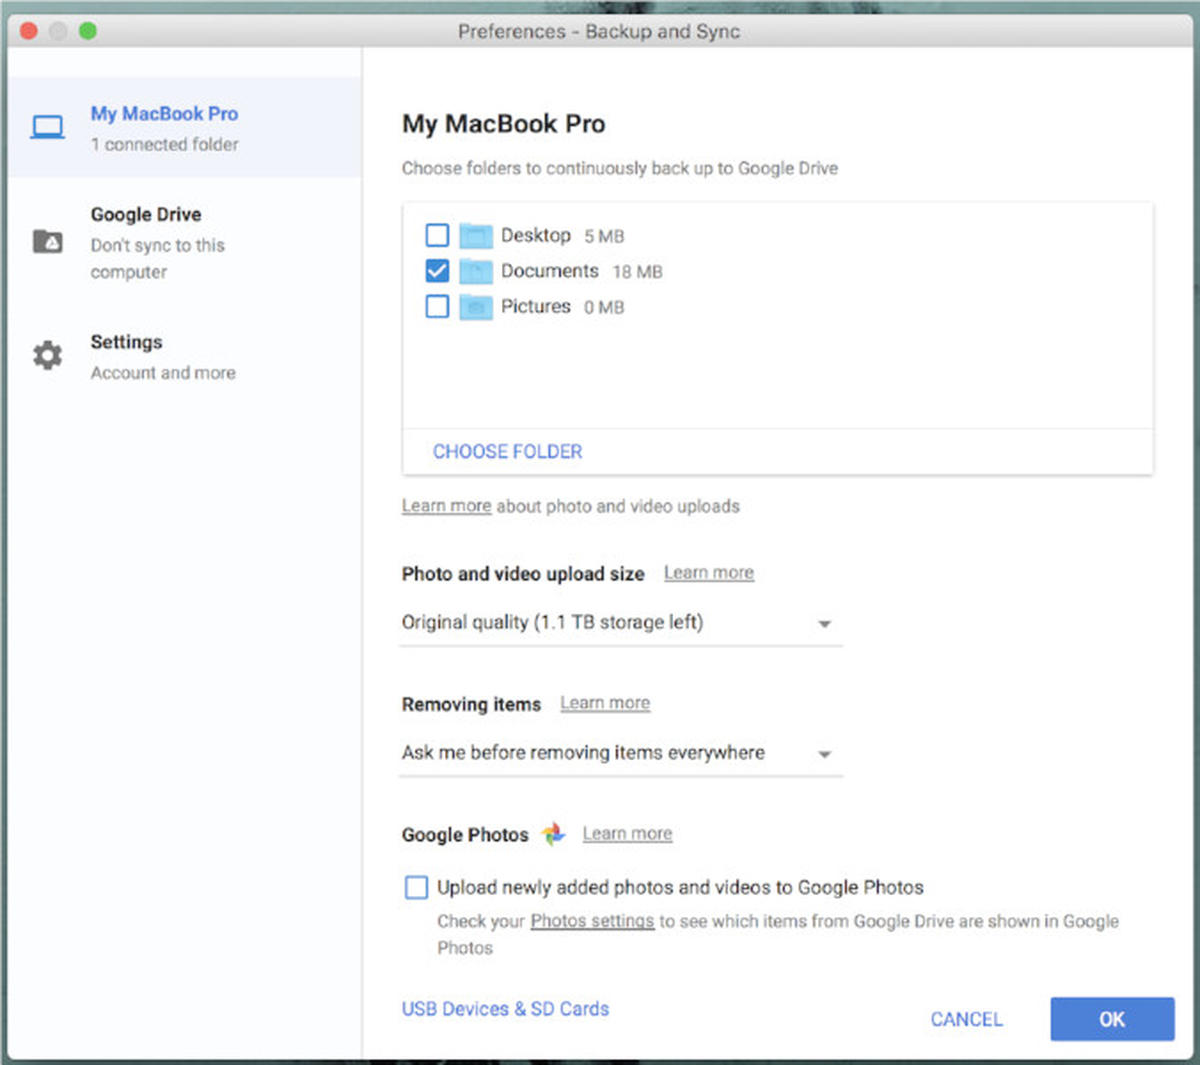The width and height of the screenshot is (1200, 1065).
Task: Switch to the Google Drive section
Action: (x=146, y=214)
